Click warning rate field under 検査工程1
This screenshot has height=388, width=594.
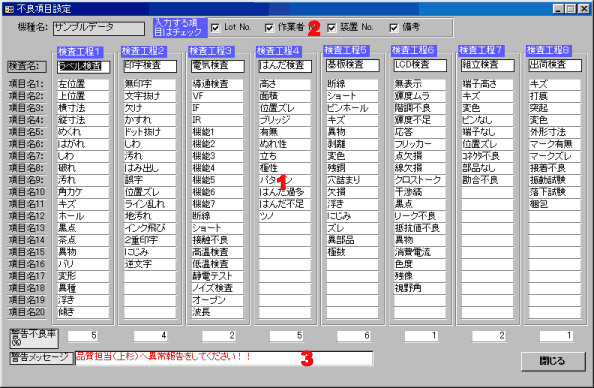tap(83, 336)
